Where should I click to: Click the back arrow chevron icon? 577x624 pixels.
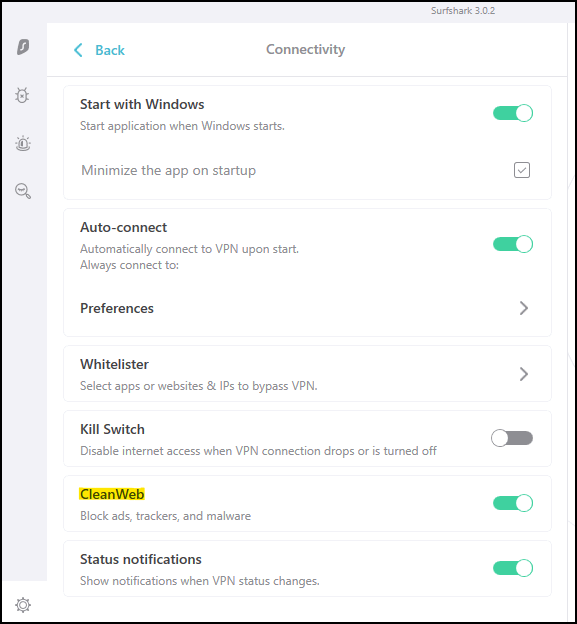pyautogui.click(x=78, y=50)
